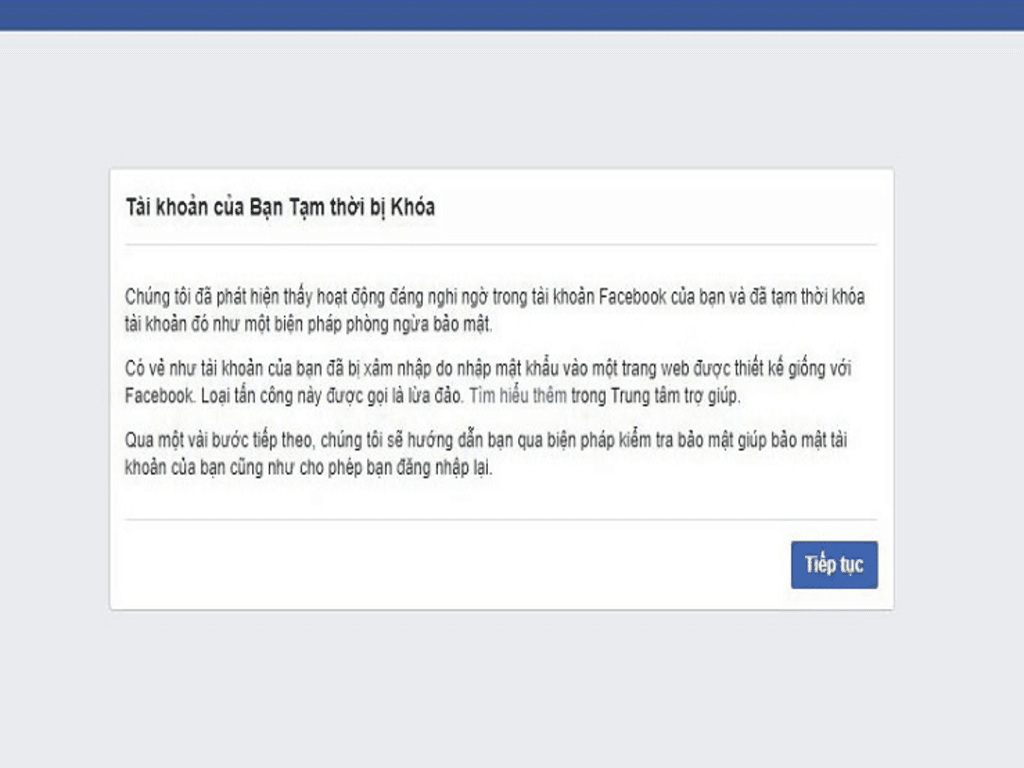Viewport: 1024px width, 768px height.
Task: Click empty footer area left of Tiếp tục
Action: pyautogui.click(x=450, y=565)
